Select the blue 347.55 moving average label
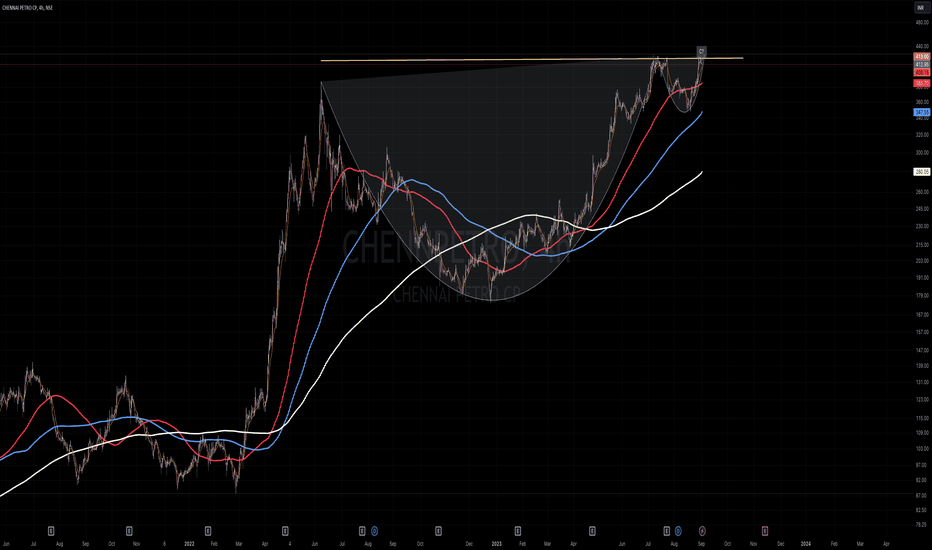932x550 pixels. [922, 112]
